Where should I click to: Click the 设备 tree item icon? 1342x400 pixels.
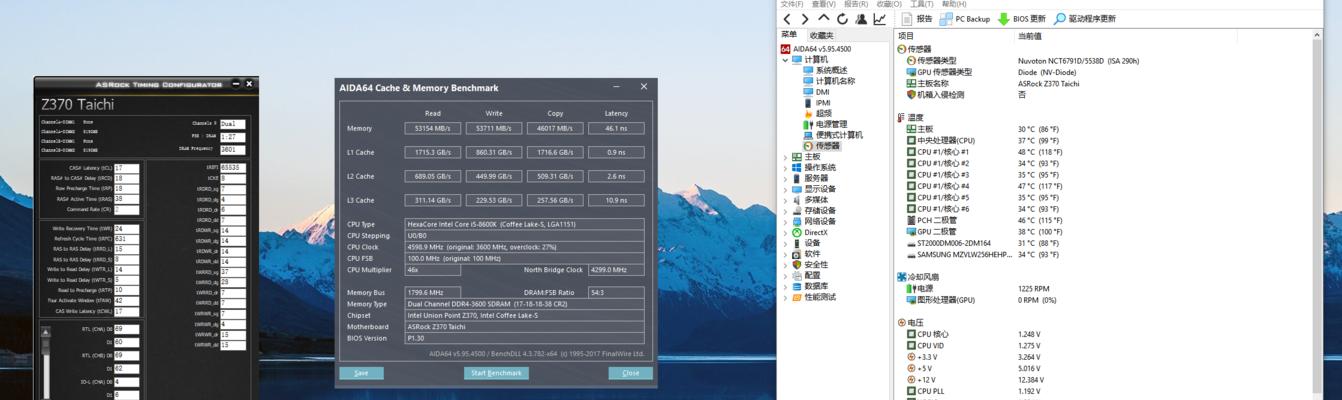coord(797,243)
